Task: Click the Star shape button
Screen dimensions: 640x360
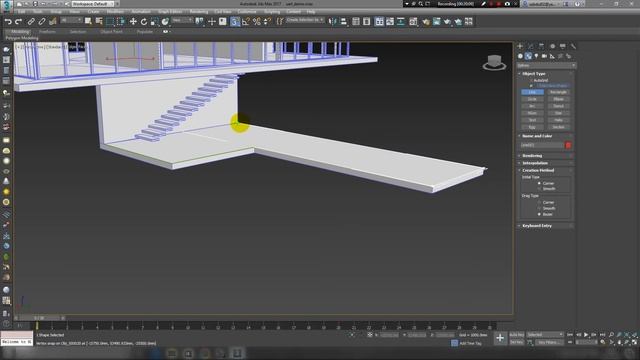Action: (x=558, y=113)
